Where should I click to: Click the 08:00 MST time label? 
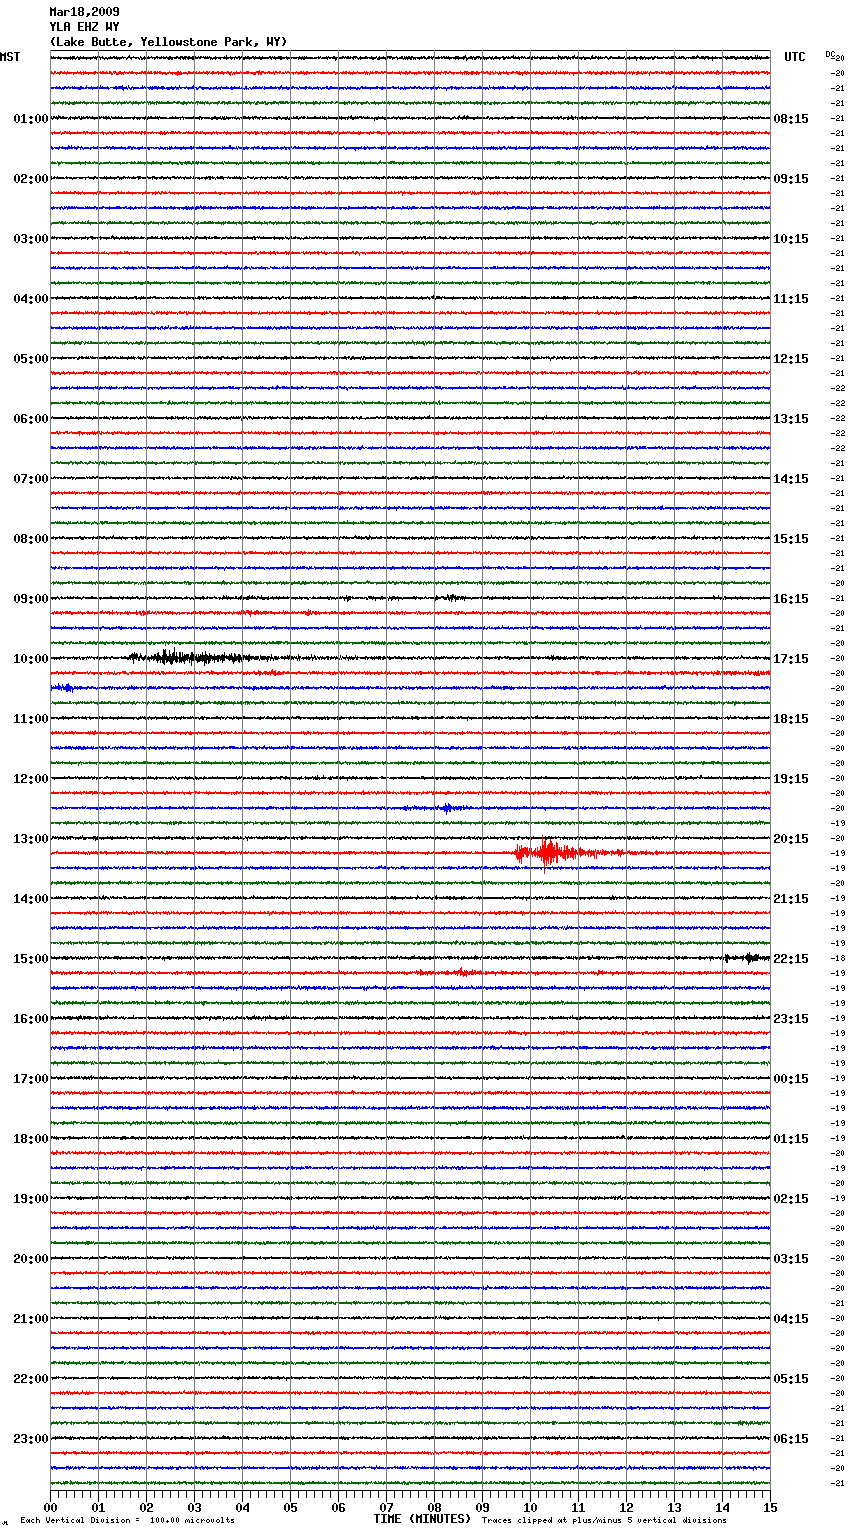[x=31, y=539]
